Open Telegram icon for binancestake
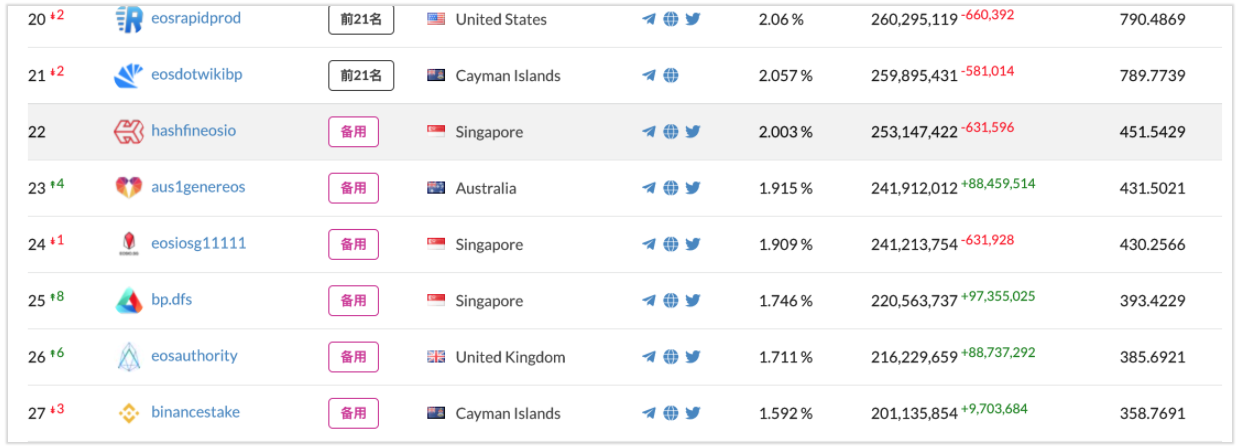 649,413
